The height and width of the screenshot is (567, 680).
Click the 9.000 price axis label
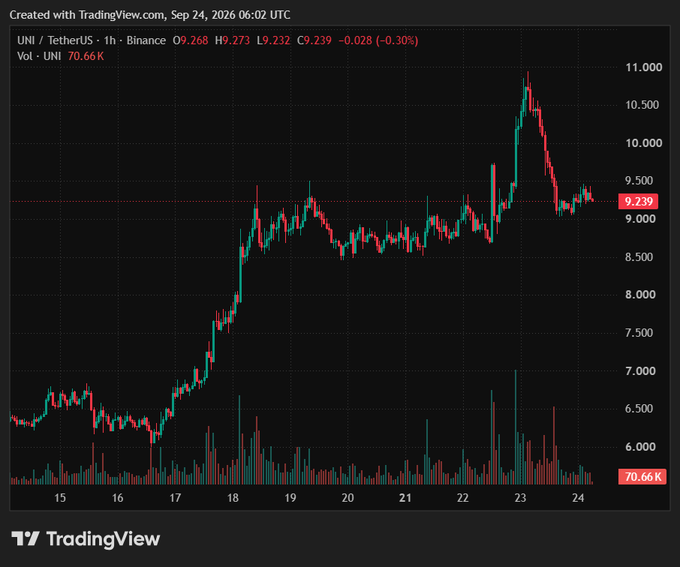click(640, 219)
